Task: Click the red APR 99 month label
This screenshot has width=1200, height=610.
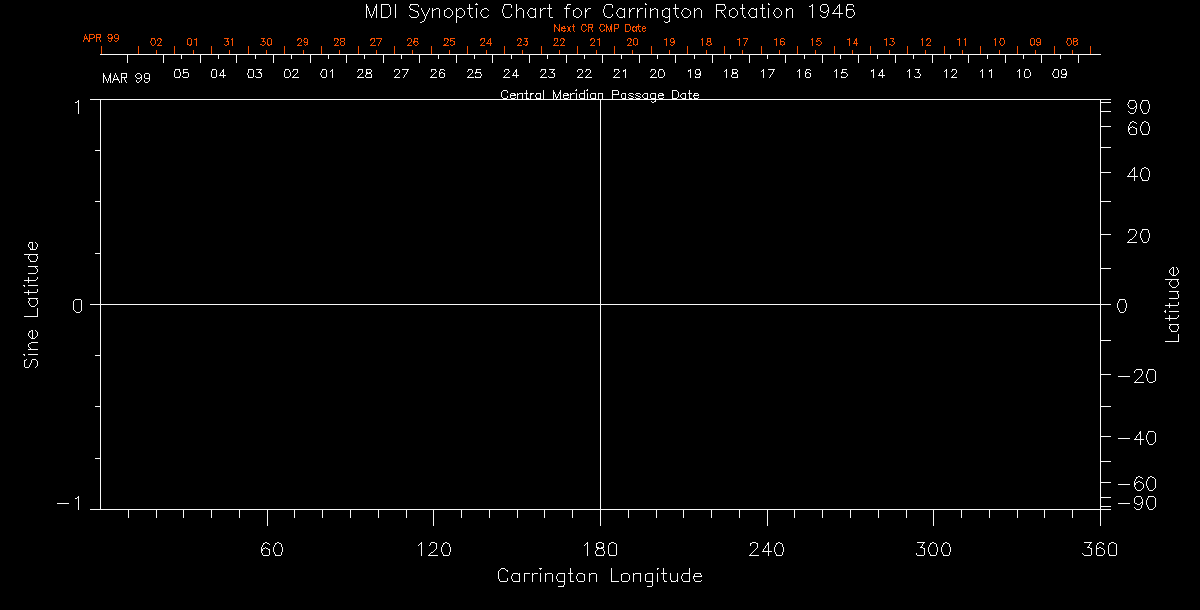Action: click(x=101, y=38)
